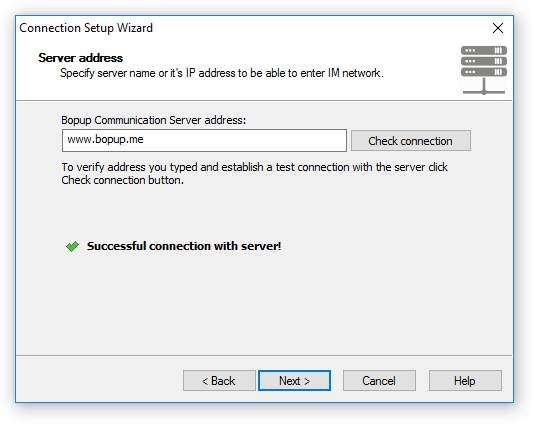Test the server with Check connection
The width and height of the screenshot is (534, 427).
point(411,141)
